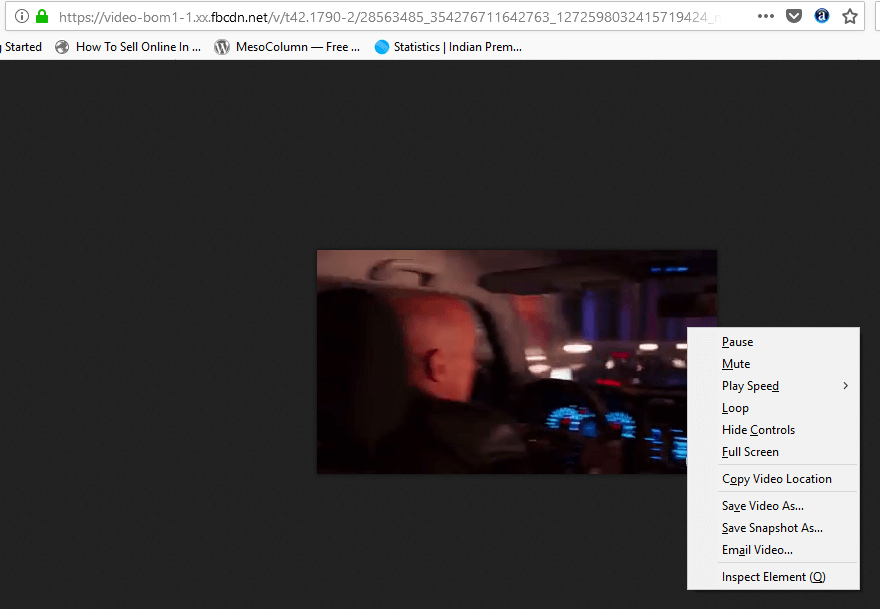The height and width of the screenshot is (609, 880).
Task: Select Full Screen from context menu
Action: pyautogui.click(x=750, y=452)
